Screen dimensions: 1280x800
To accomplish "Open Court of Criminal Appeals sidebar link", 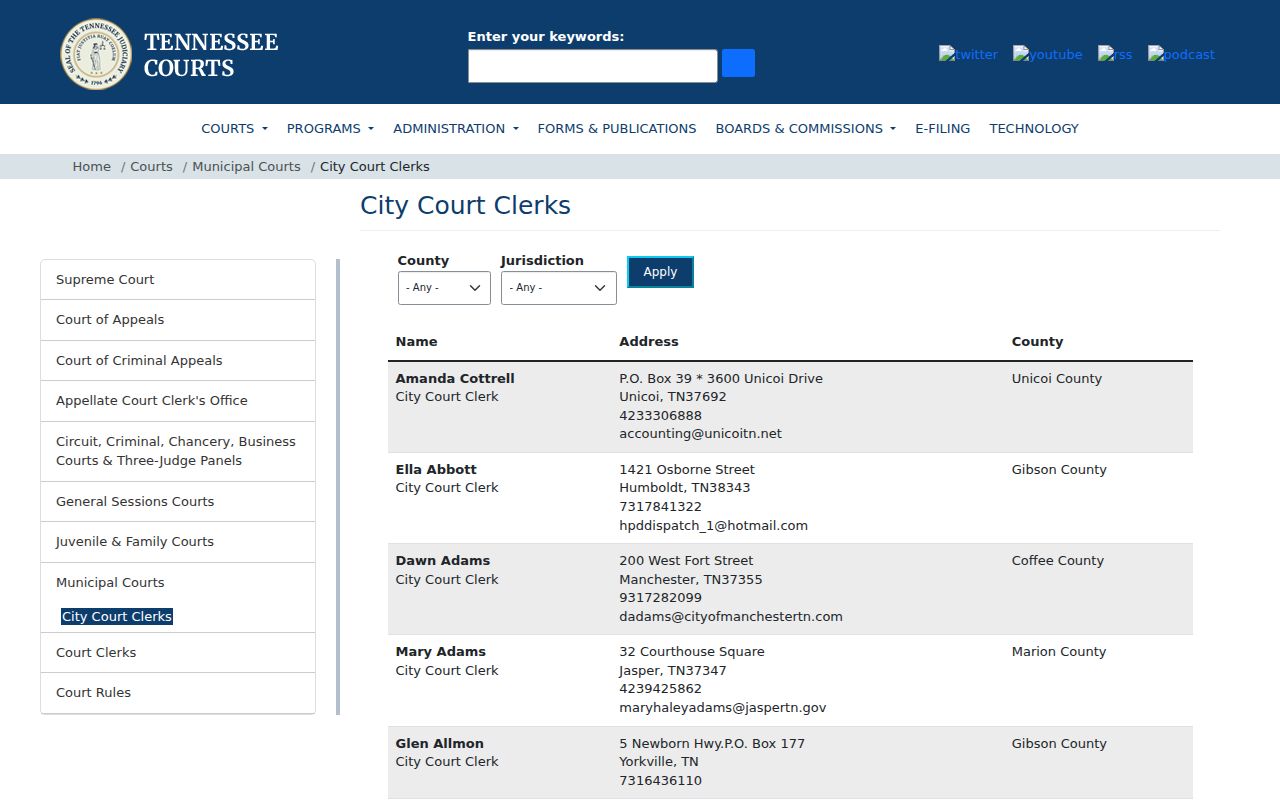I will pyautogui.click(x=178, y=360).
